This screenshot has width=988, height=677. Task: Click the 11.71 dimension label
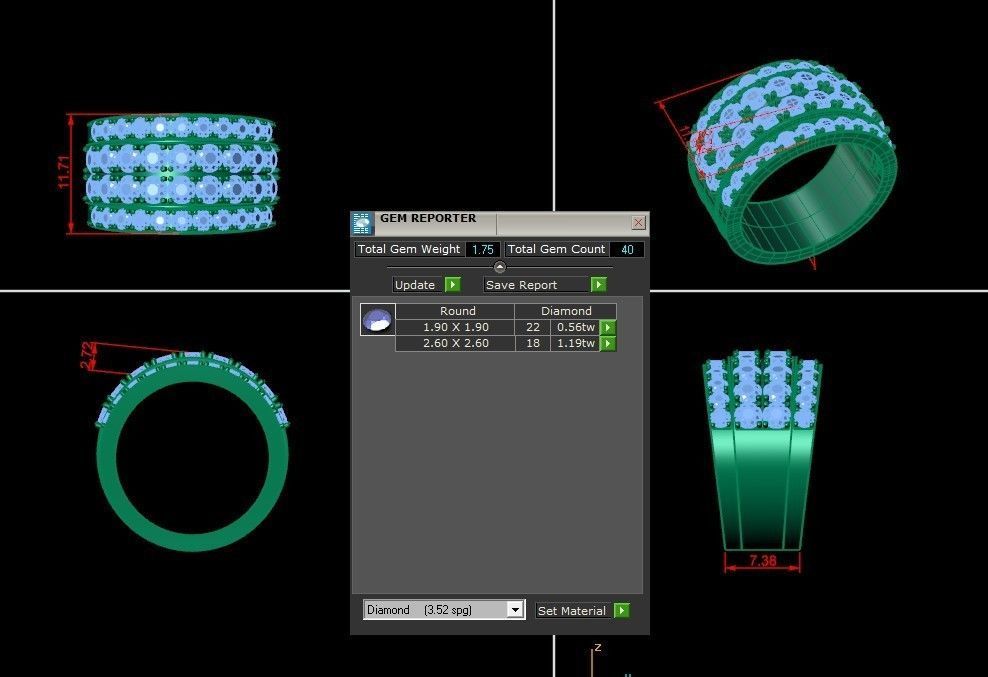tap(64, 172)
